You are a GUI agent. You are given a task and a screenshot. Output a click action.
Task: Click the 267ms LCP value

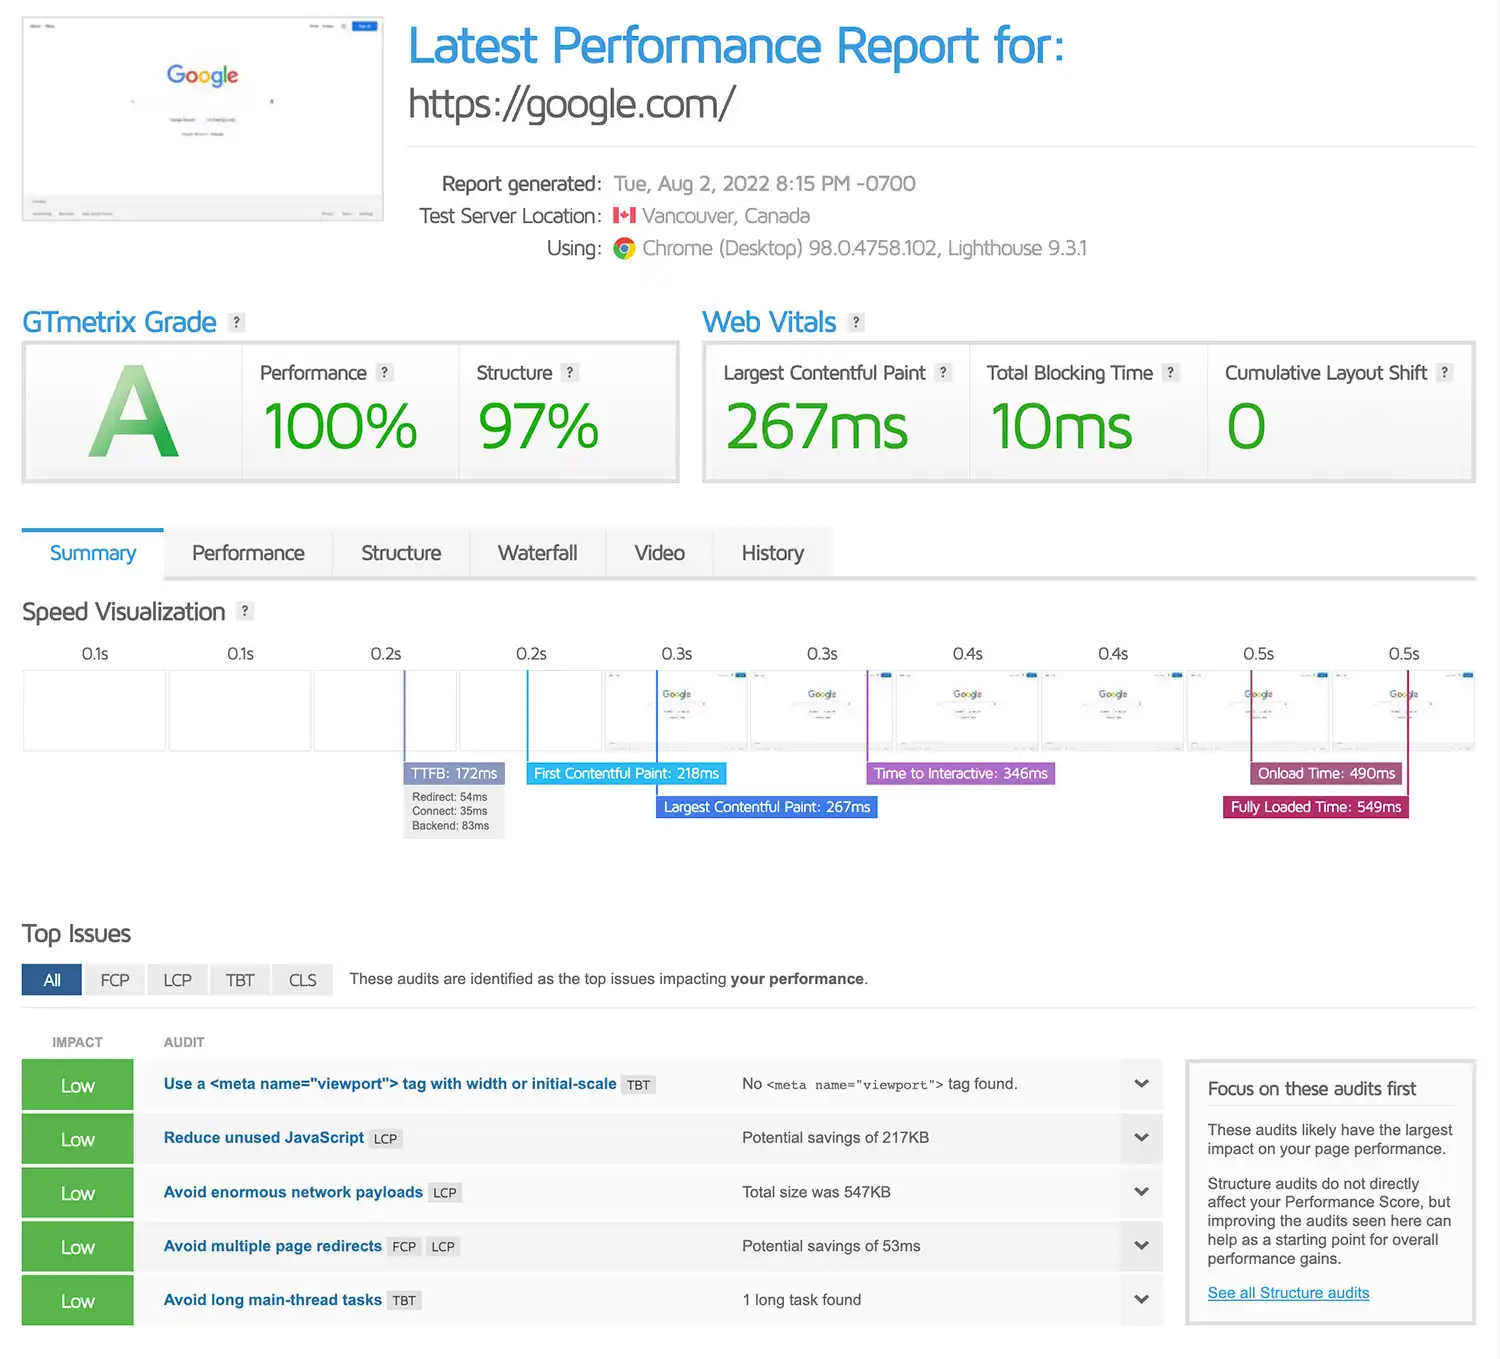817,427
